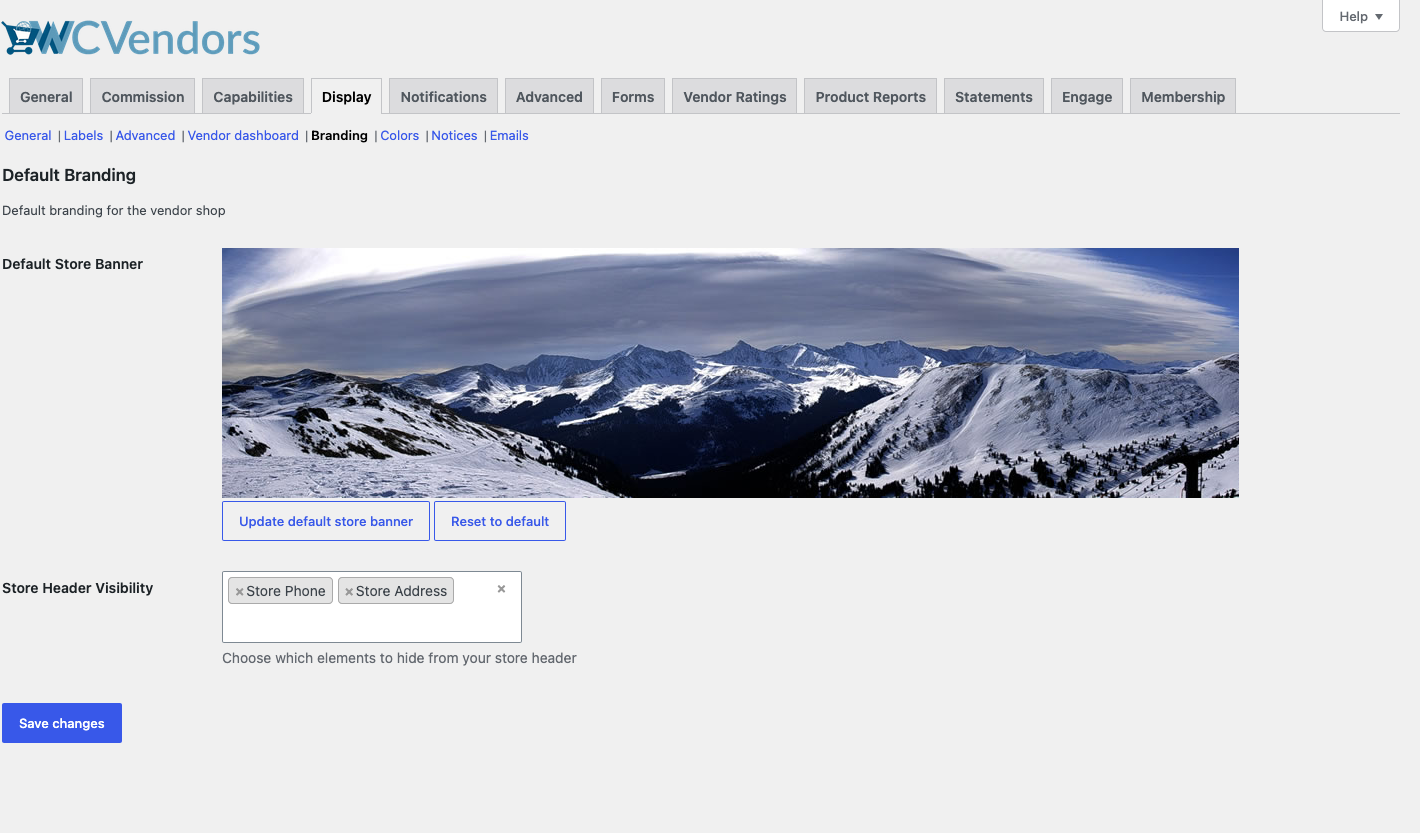Open the Labels sub-section link
1420x833 pixels.
[83, 136]
